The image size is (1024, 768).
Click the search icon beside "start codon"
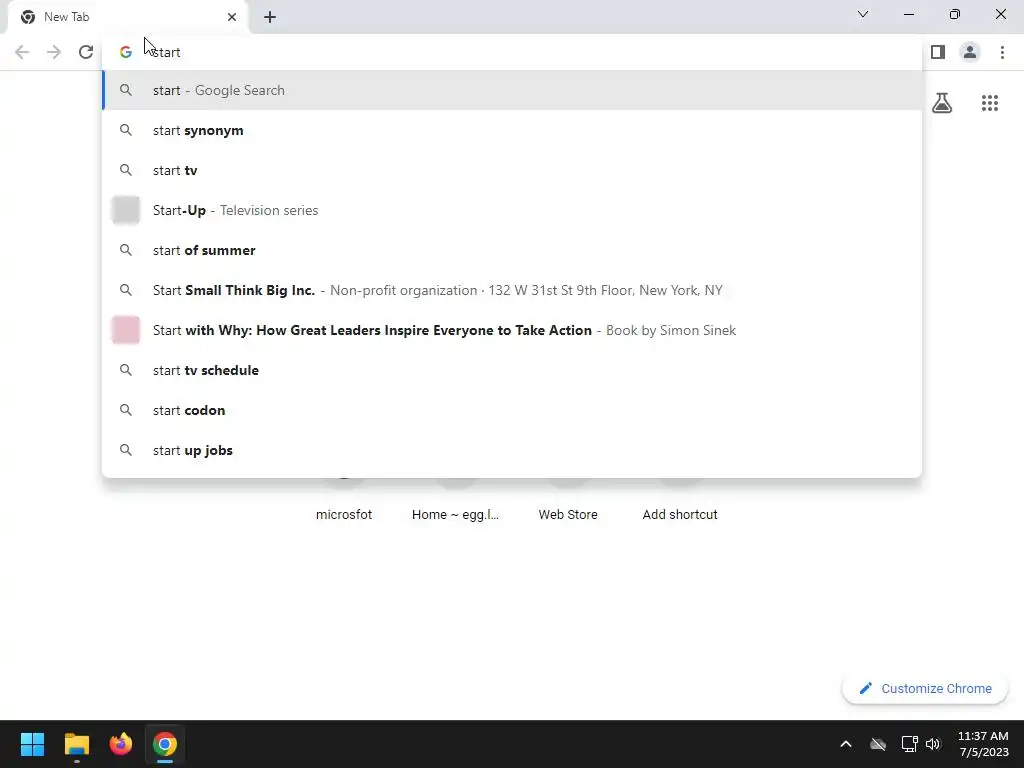(125, 410)
